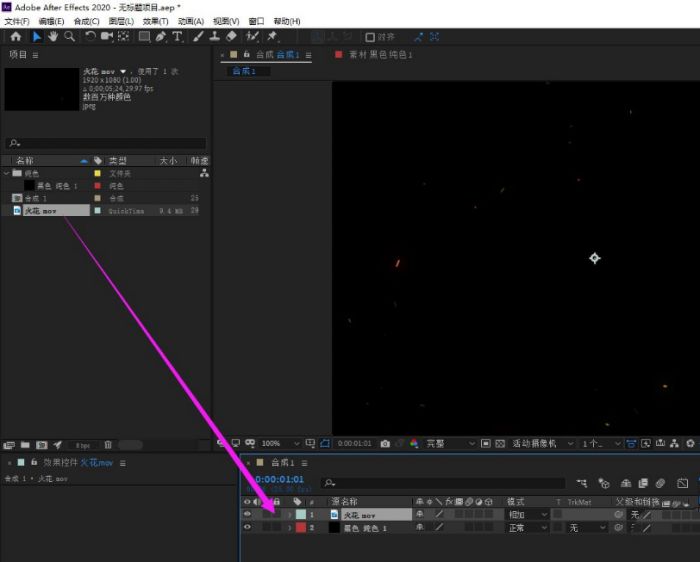Viewport: 700px width, 562px height.
Task: Click the Home icon in toolbar
Action: pos(15,36)
